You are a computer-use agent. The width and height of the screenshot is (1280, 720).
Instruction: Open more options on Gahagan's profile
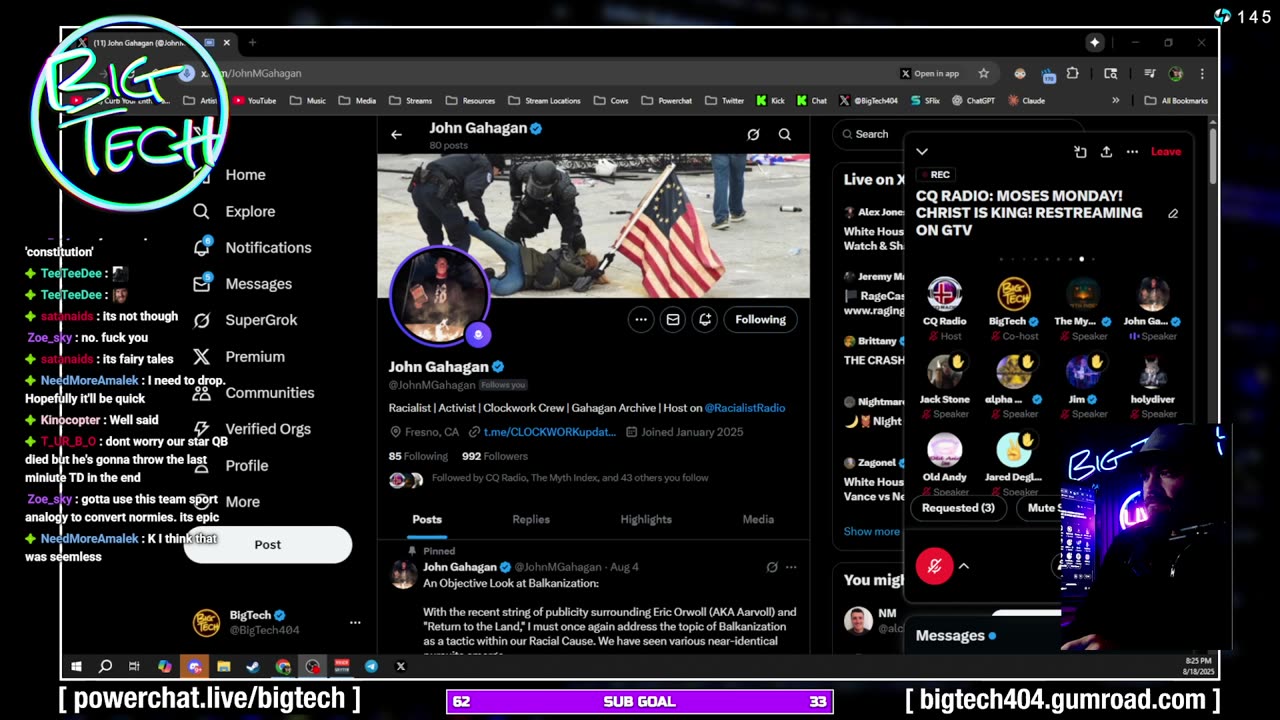tap(641, 319)
